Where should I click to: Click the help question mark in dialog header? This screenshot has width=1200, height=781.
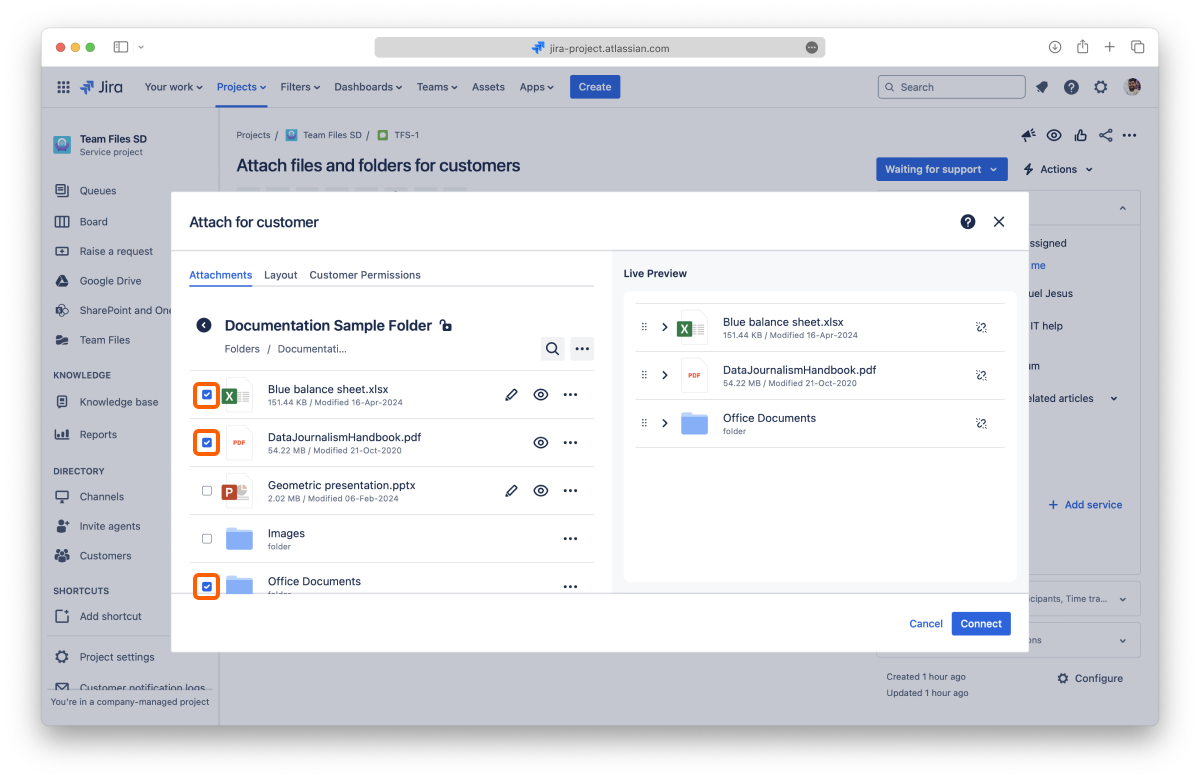[967, 222]
